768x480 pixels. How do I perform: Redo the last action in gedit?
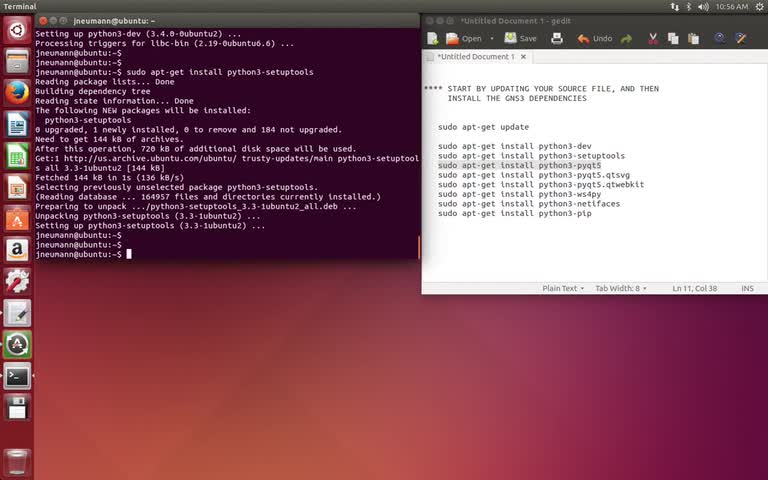(x=626, y=38)
